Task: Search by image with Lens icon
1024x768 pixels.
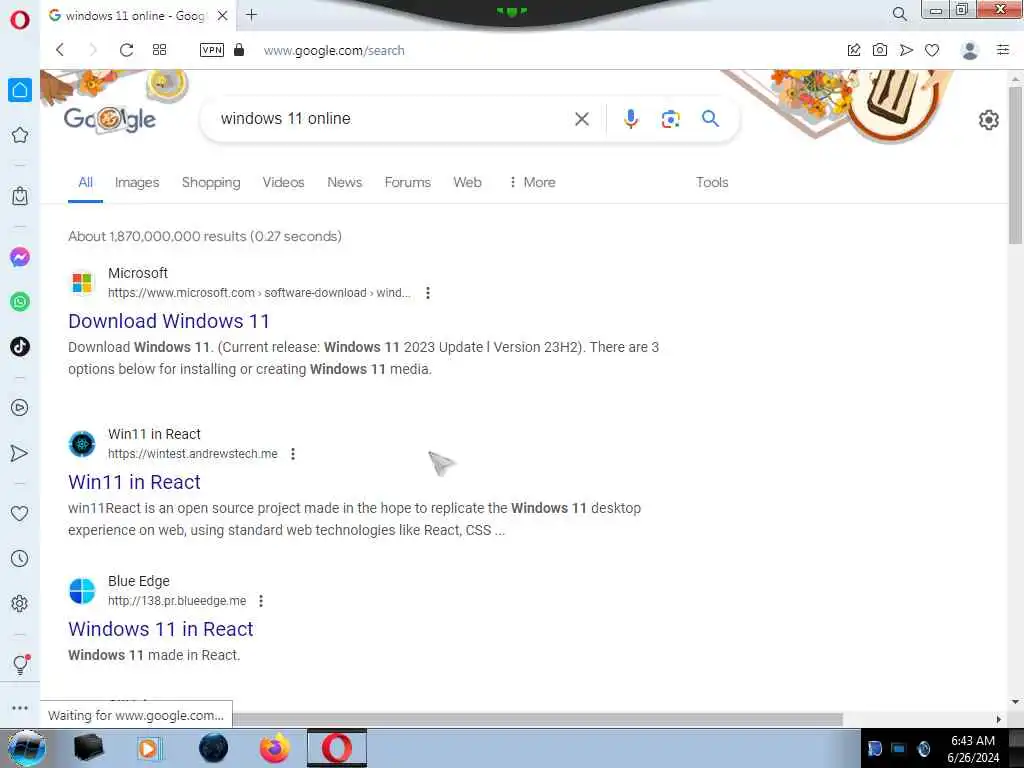Action: point(671,119)
